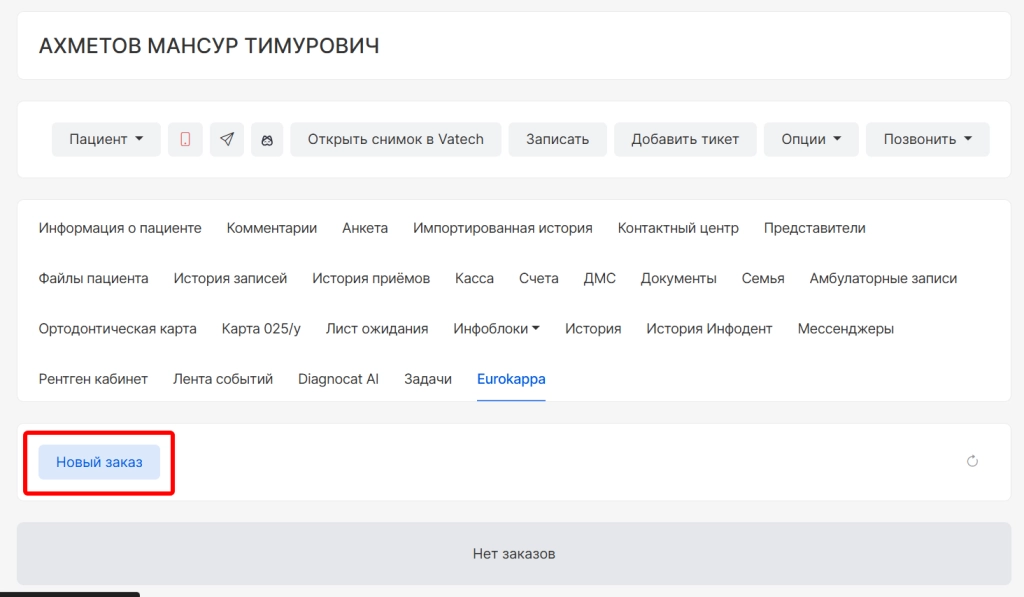1024x597 pixels.
Task: Click the red mobile phone icon button
Action: click(x=185, y=140)
